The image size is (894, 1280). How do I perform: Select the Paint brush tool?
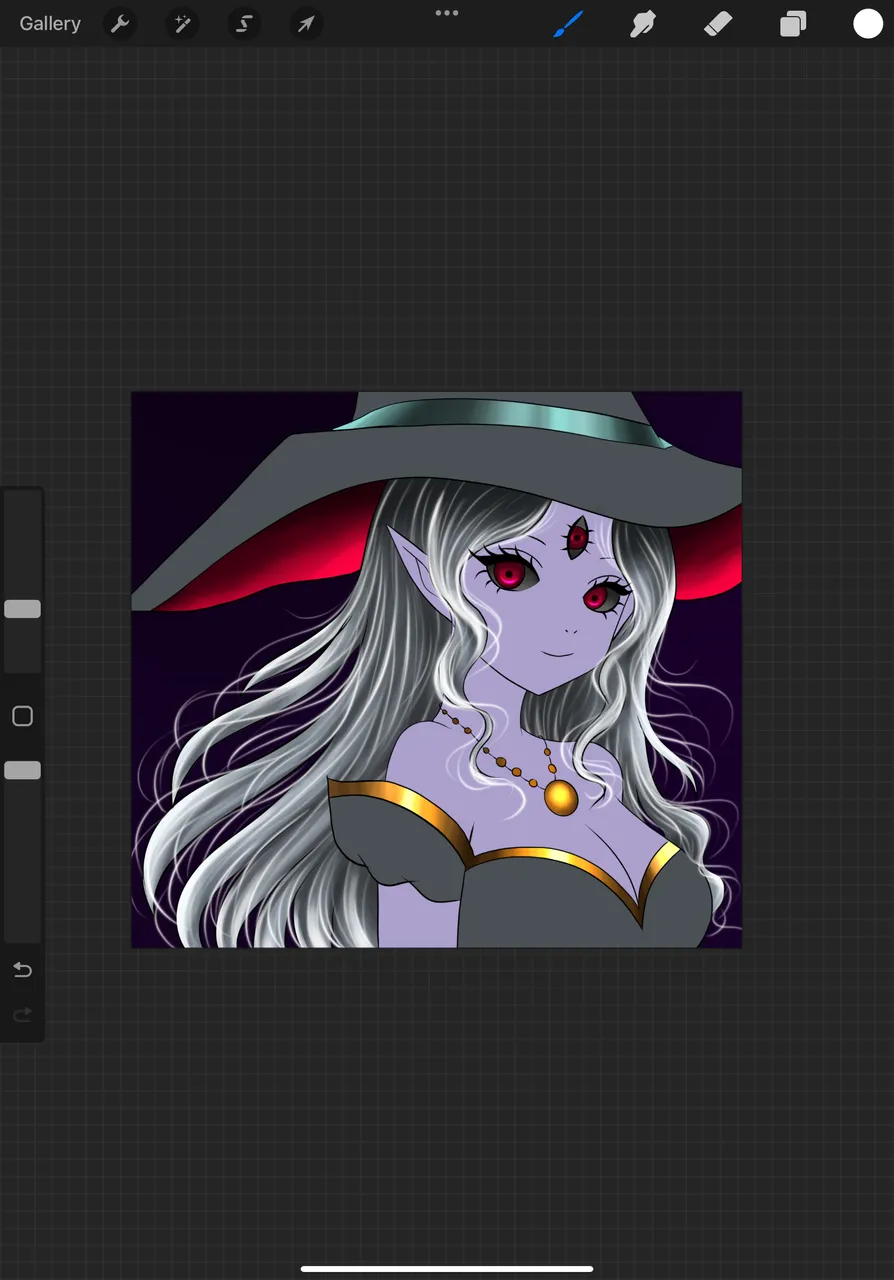click(569, 24)
